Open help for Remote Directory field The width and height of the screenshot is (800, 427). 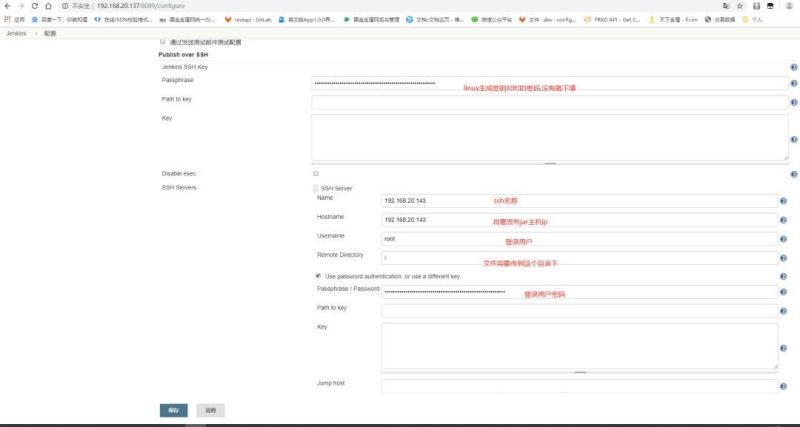(x=782, y=258)
